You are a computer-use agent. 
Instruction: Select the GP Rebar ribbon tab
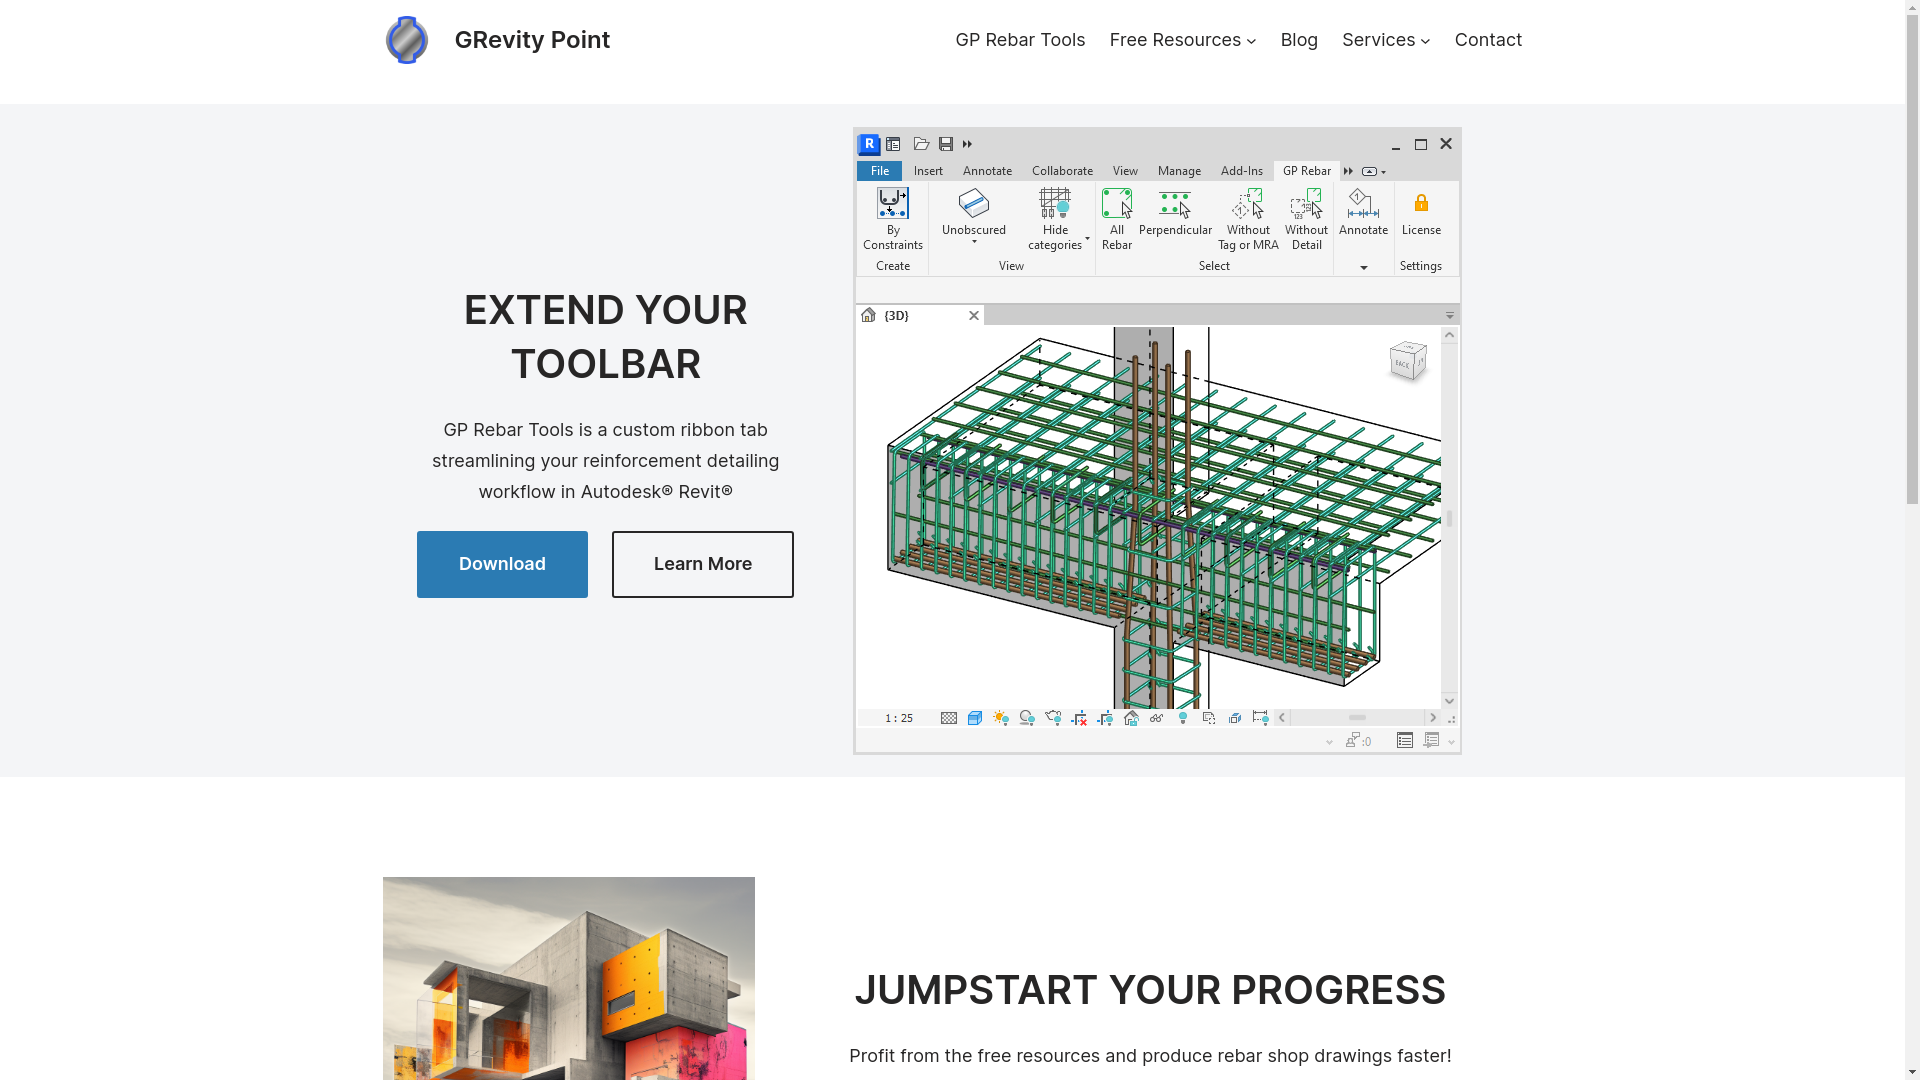point(1306,171)
